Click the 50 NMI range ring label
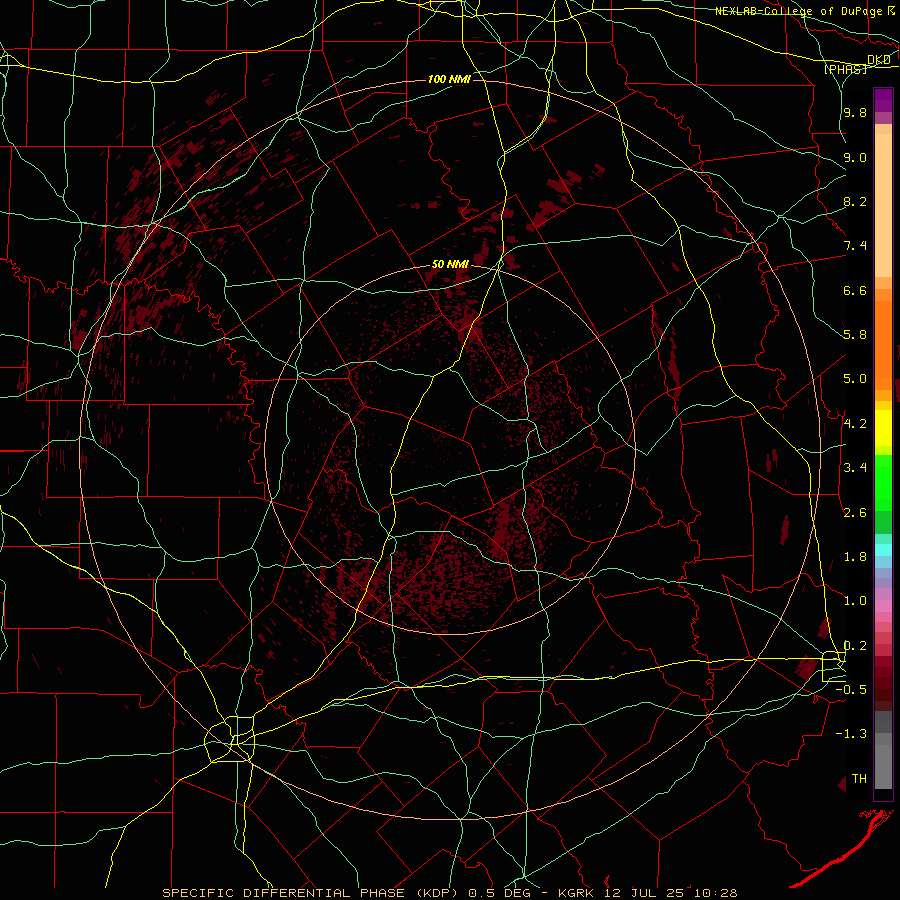900x900 pixels. coord(450,264)
